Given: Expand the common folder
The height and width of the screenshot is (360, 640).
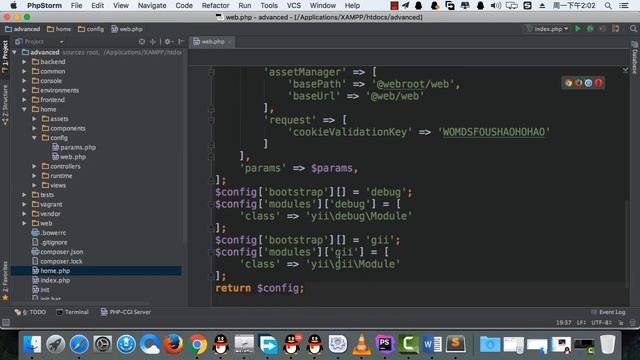Looking at the screenshot, I should coord(24,71).
